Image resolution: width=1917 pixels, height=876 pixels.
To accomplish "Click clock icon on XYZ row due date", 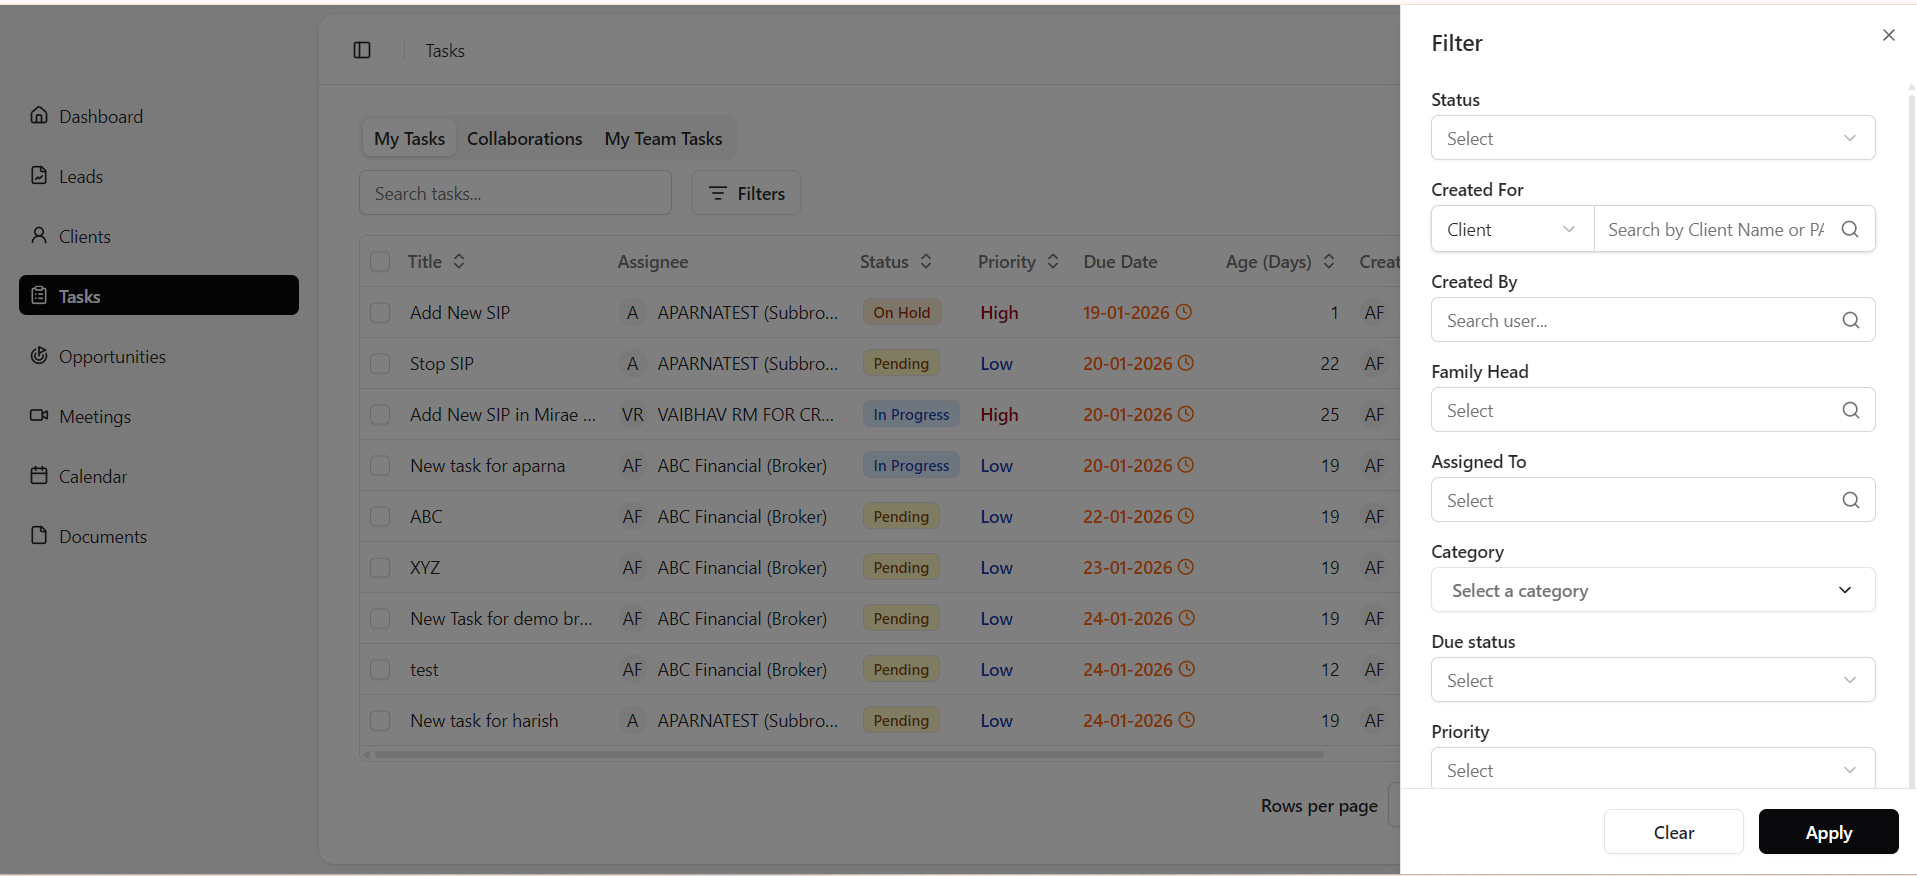I will point(1186,567).
